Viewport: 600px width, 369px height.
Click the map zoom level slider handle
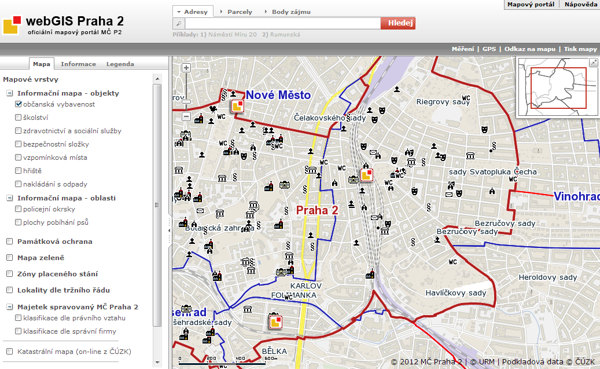click(x=186, y=101)
